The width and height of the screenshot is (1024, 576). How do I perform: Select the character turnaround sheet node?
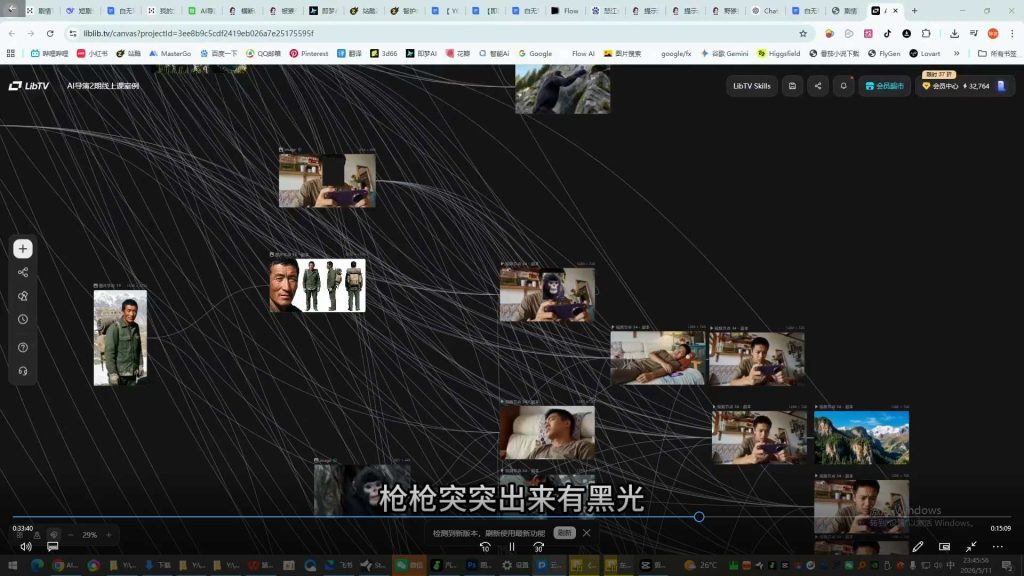[317, 285]
